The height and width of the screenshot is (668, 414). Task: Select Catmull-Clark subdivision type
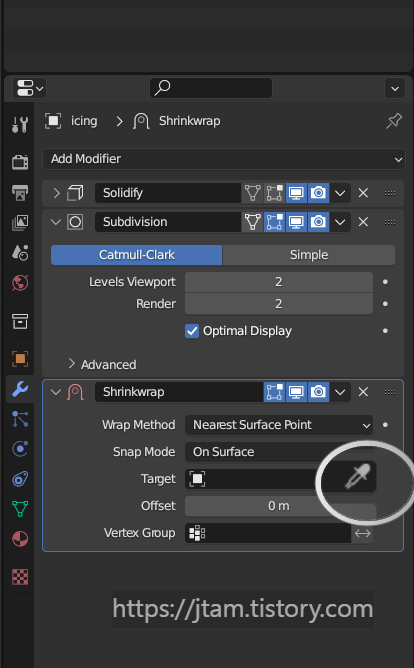click(136, 255)
